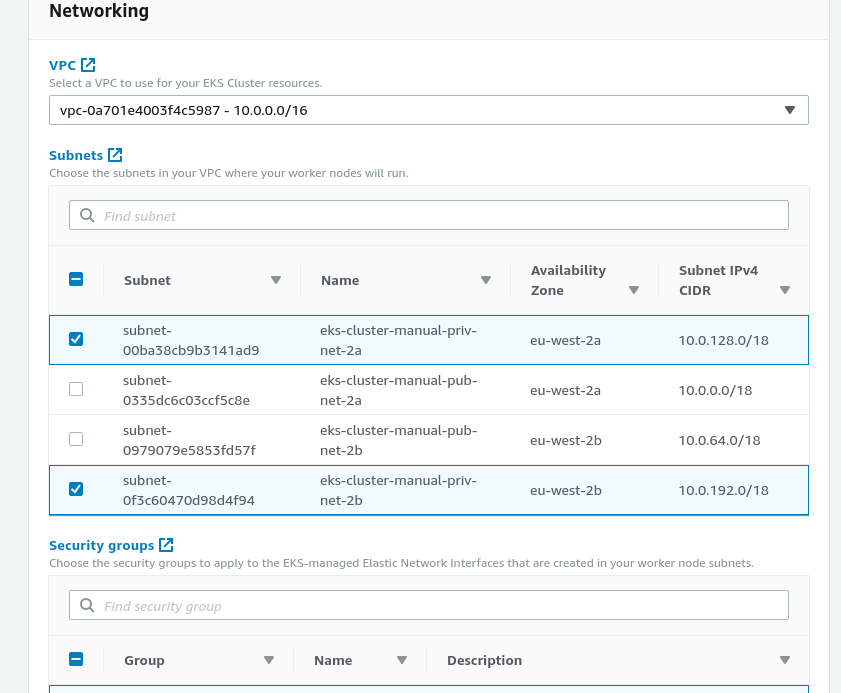Toggle the select-all subnets header checkbox

pyautogui.click(x=76, y=279)
